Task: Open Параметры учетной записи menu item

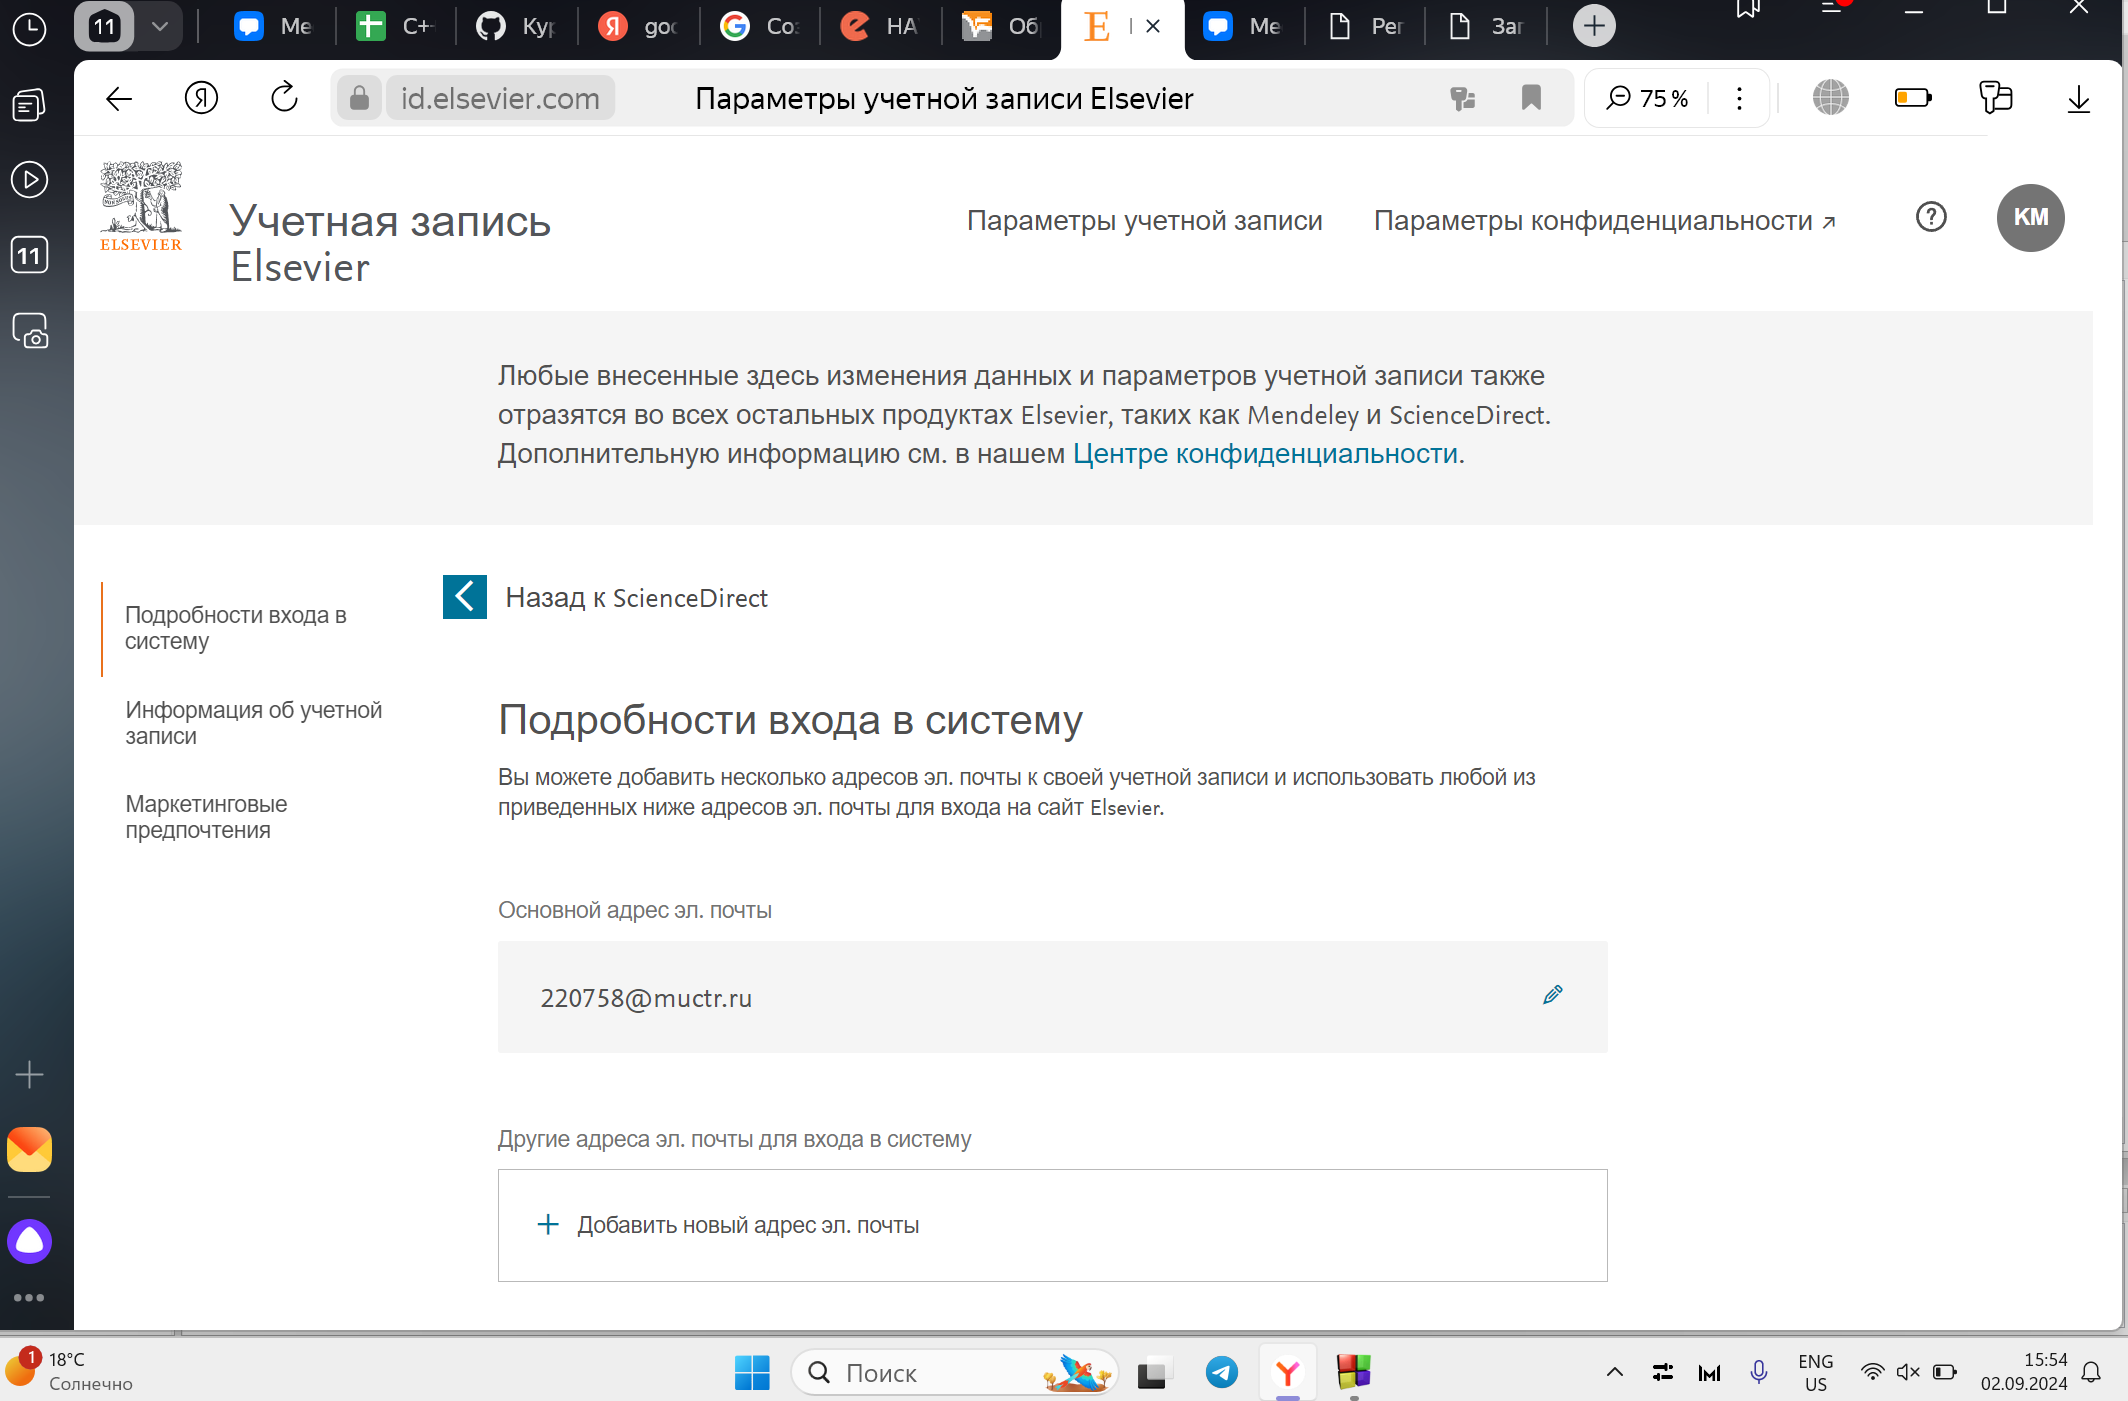Action: (1144, 220)
